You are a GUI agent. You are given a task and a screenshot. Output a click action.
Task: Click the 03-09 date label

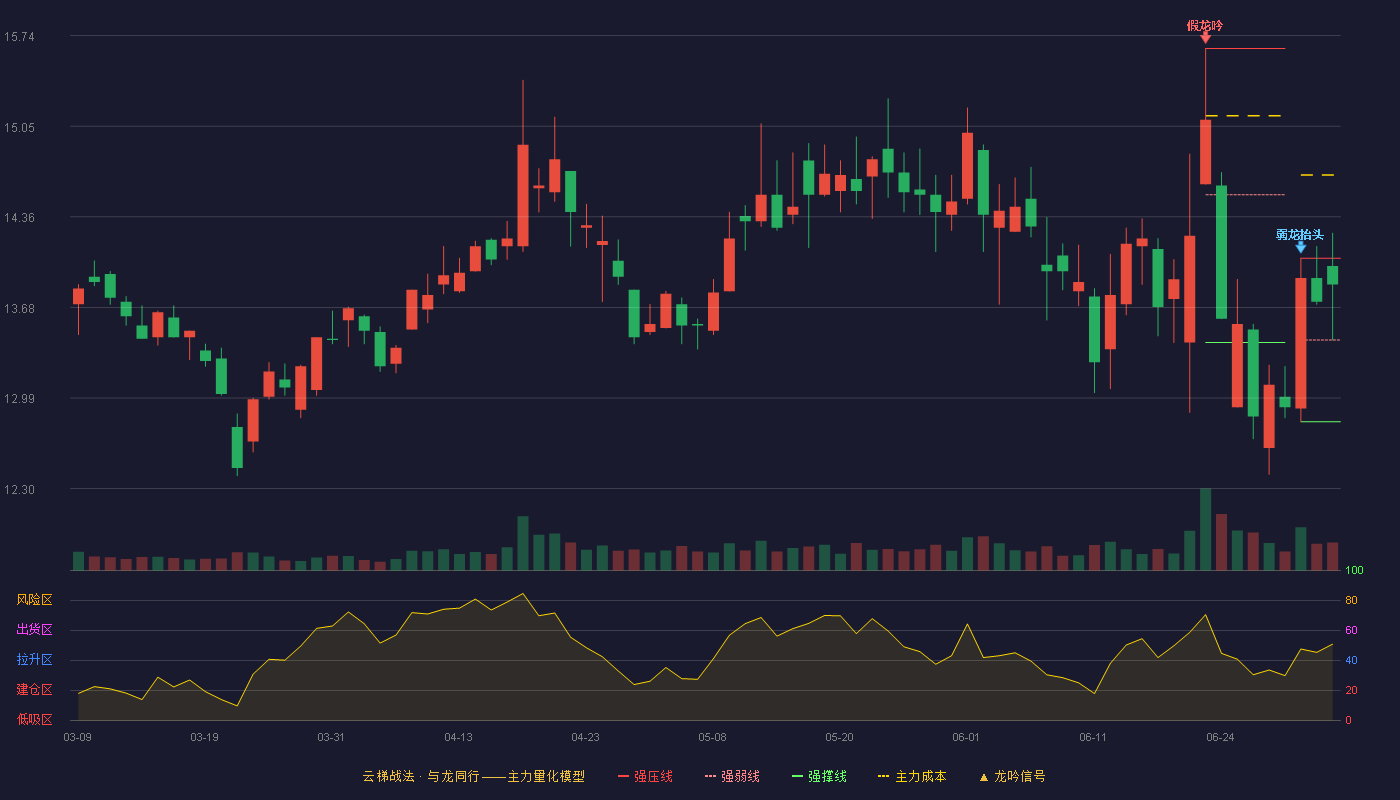coord(77,737)
